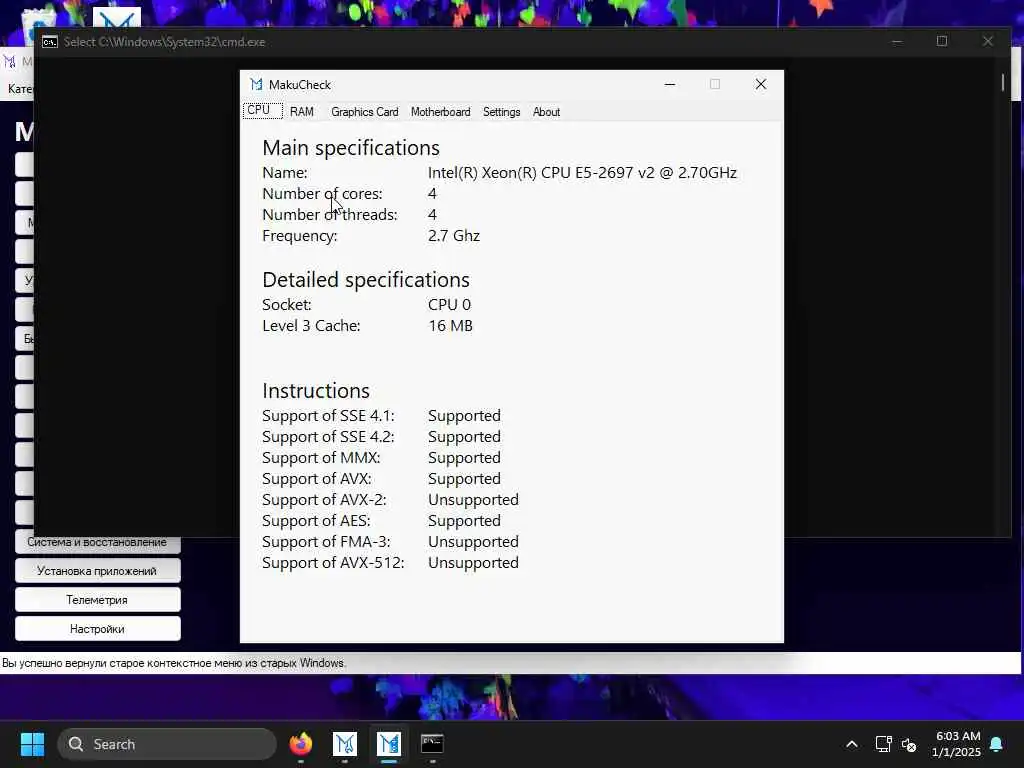Open the Settings tab in MakuCheck
Screen dimensions: 1024x768
pyautogui.click(x=502, y=112)
